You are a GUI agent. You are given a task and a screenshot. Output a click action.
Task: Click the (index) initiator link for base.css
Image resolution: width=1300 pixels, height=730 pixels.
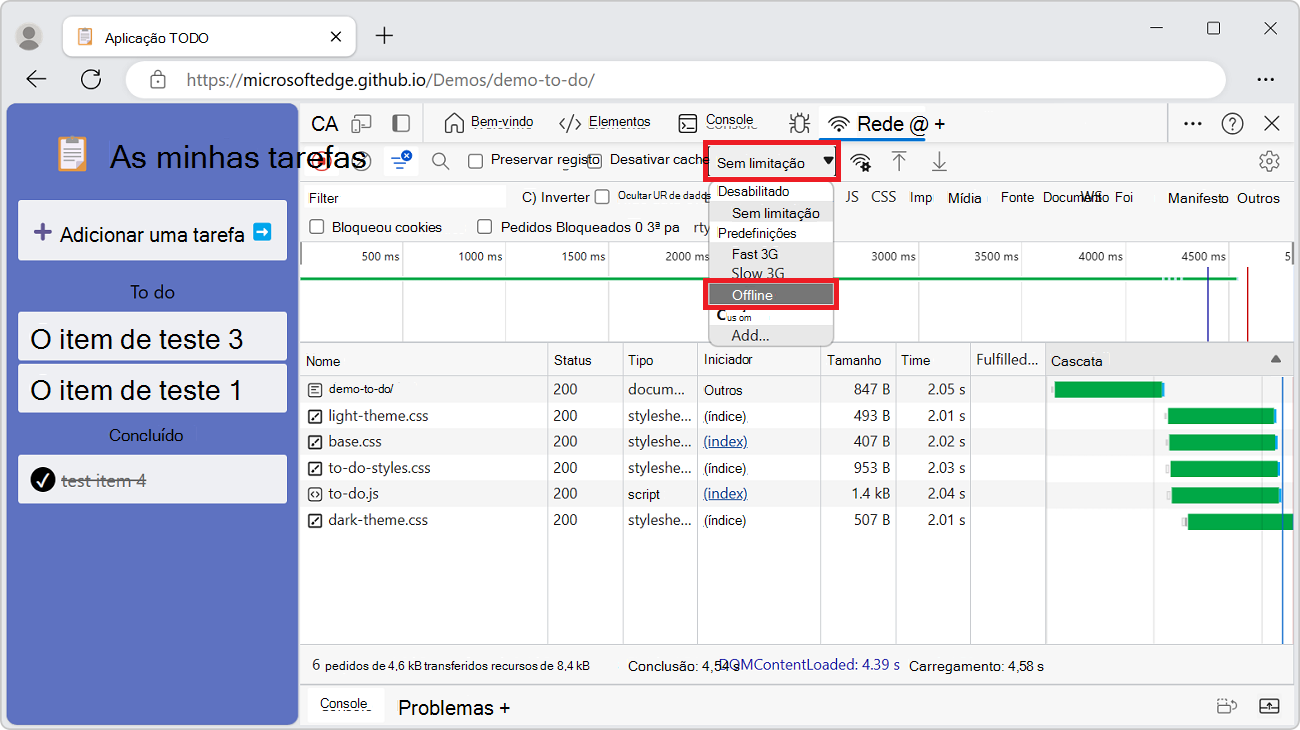[725, 441]
